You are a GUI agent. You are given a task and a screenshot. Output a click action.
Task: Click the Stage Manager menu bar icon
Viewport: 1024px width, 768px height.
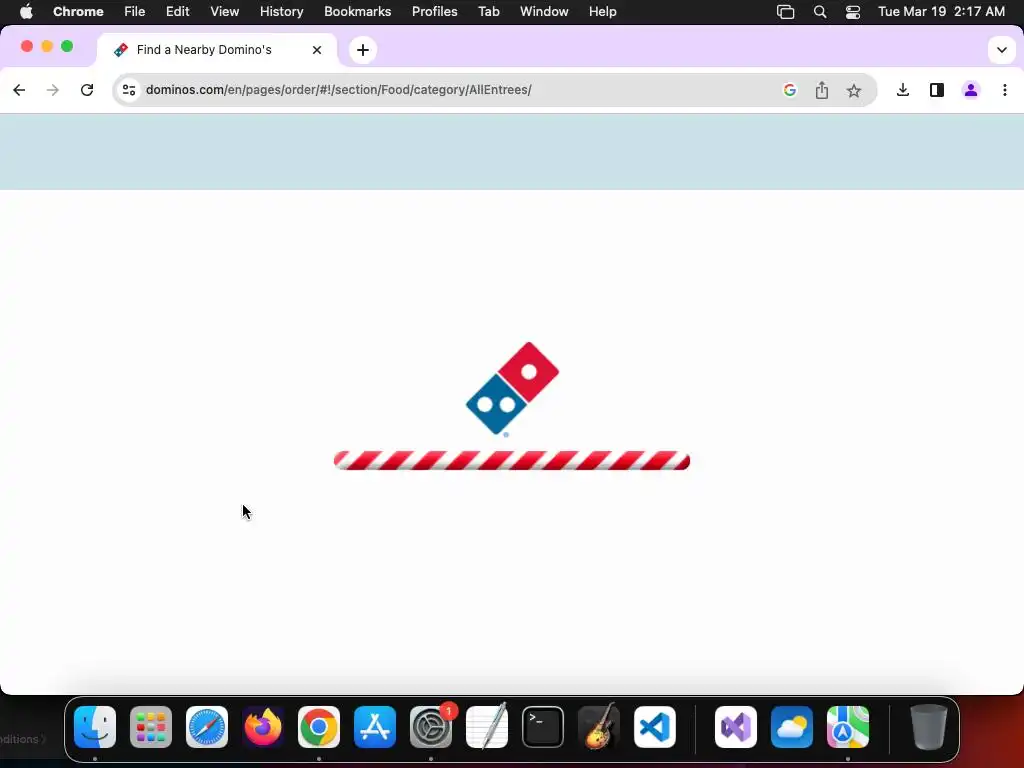point(786,12)
